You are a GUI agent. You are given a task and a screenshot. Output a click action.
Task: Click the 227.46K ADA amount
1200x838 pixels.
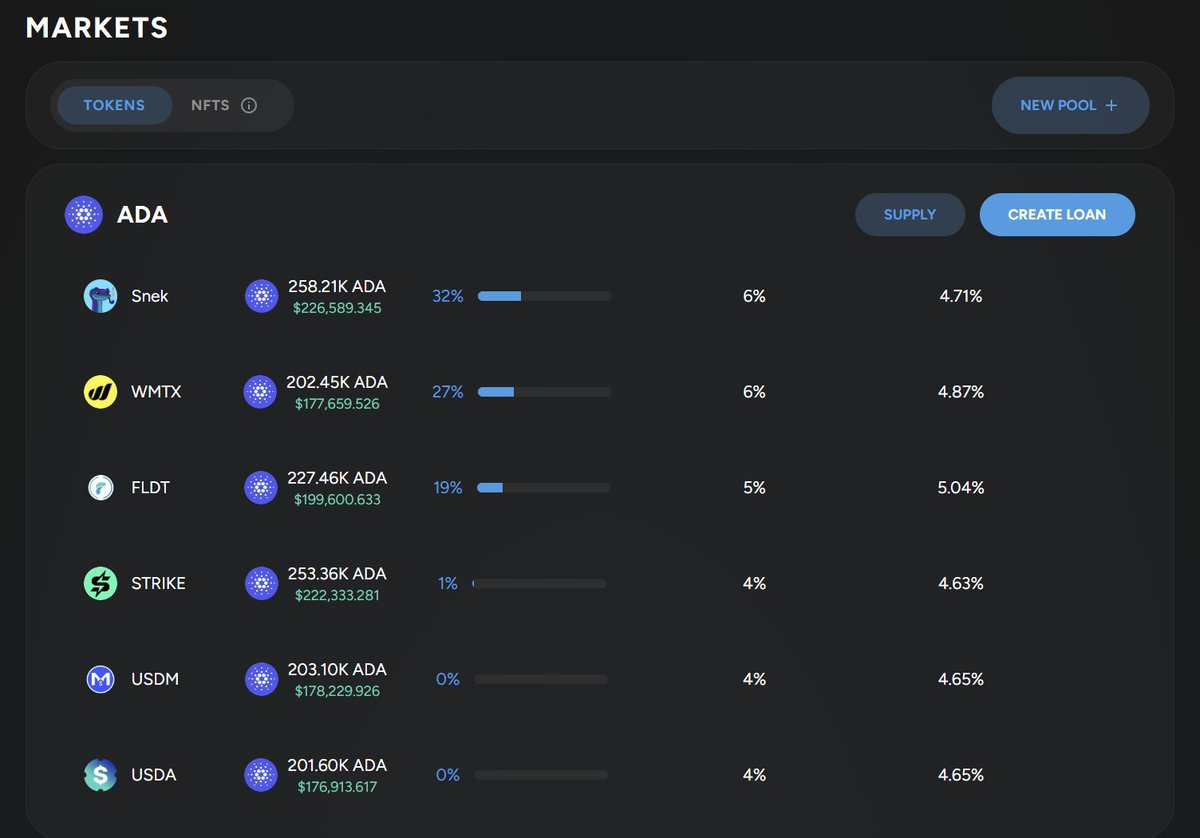tap(337, 478)
